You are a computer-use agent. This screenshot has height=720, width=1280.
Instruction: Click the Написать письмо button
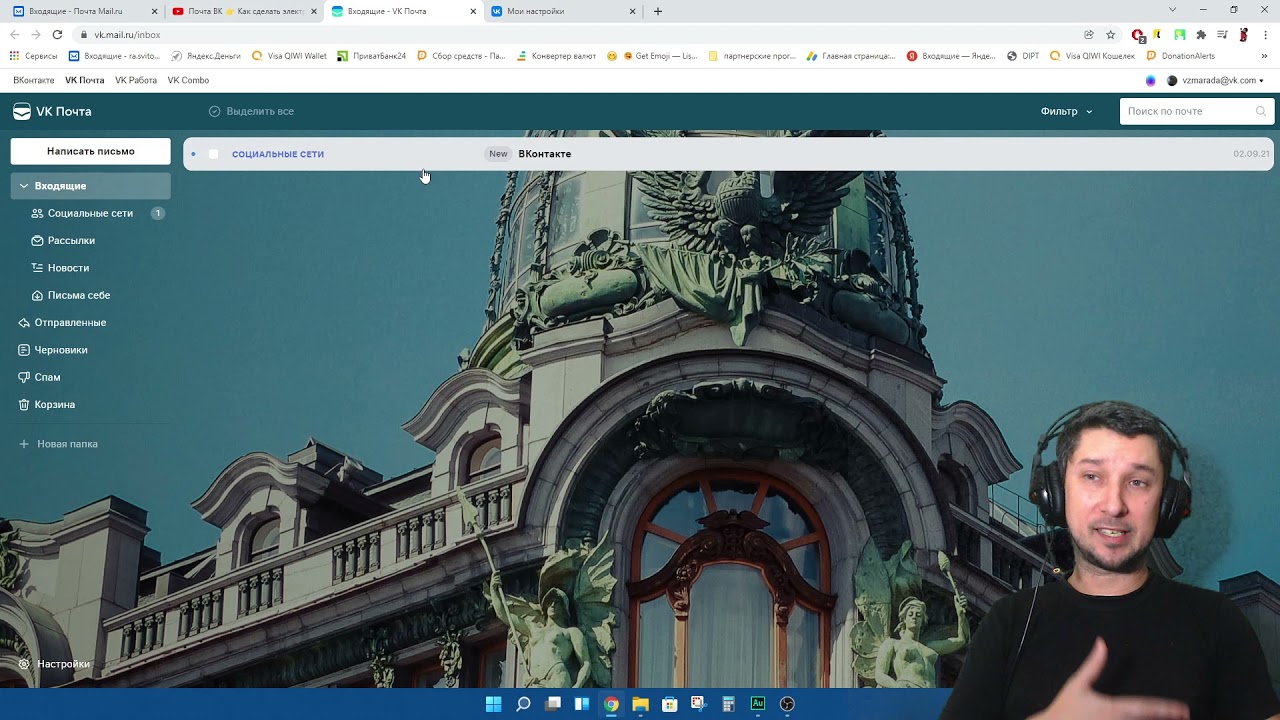point(91,152)
